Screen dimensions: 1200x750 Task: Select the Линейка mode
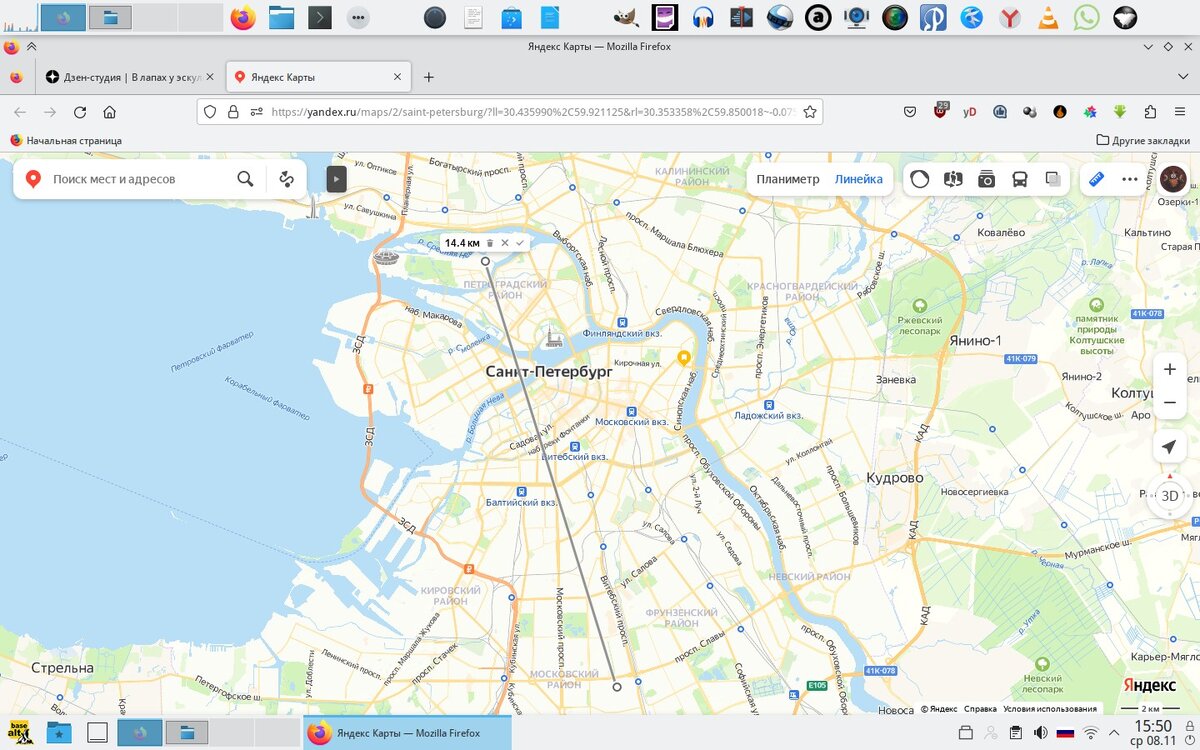pos(859,179)
